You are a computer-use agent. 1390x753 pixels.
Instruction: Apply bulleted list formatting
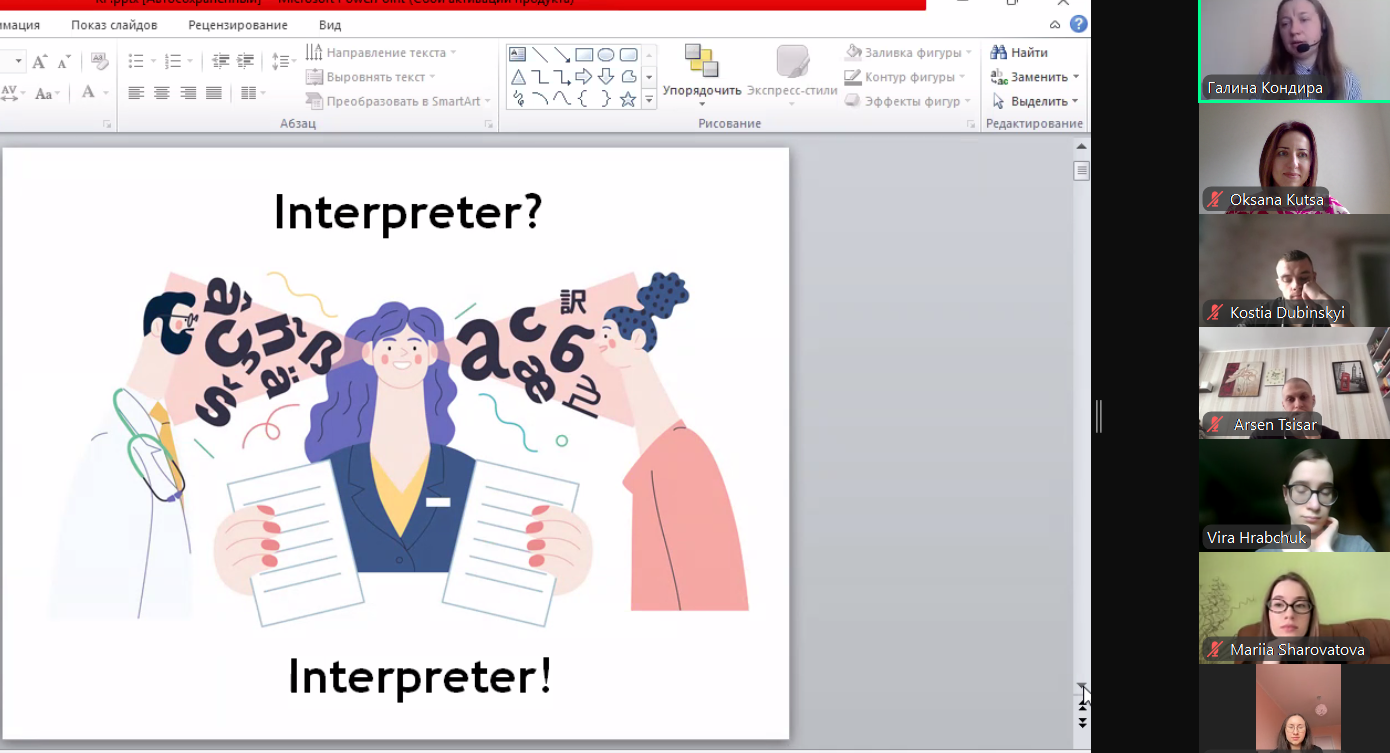136,61
